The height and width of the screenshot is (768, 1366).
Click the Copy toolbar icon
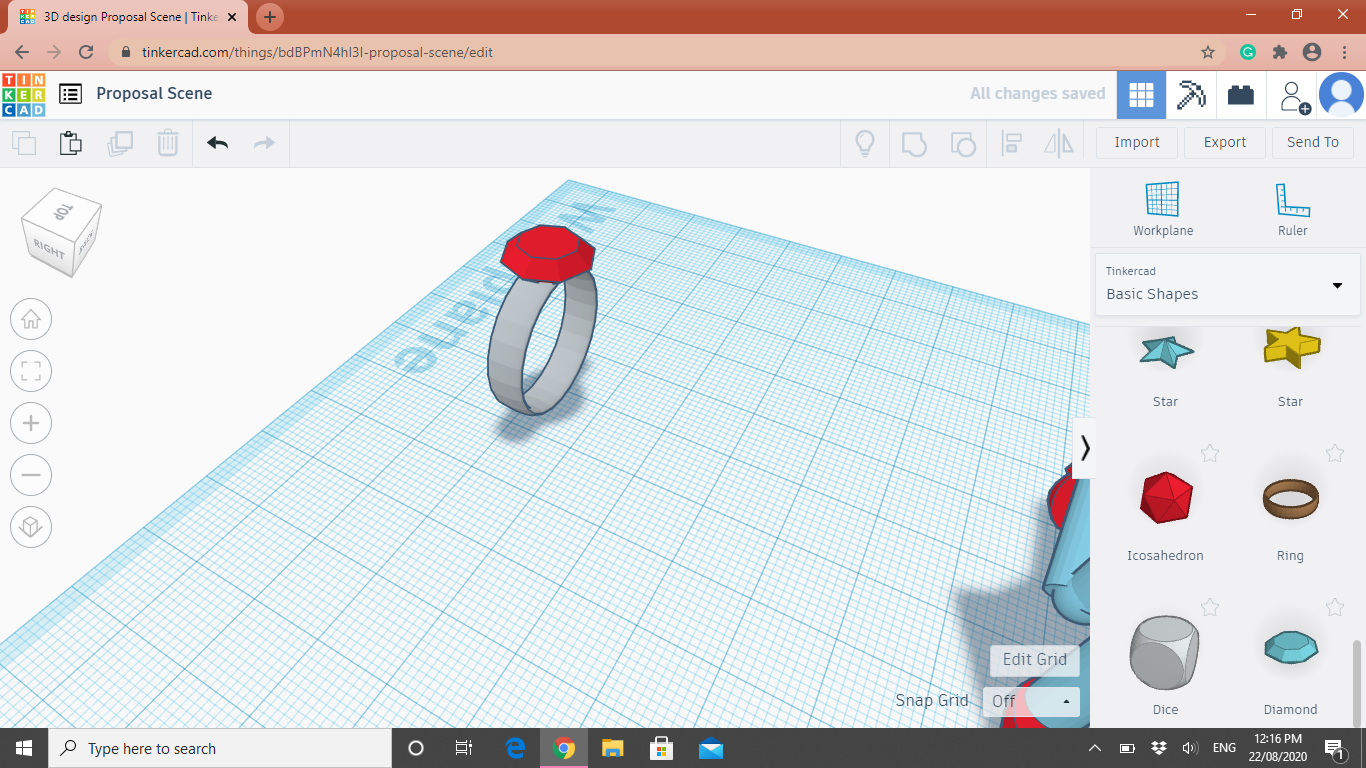pyautogui.click(x=24, y=143)
